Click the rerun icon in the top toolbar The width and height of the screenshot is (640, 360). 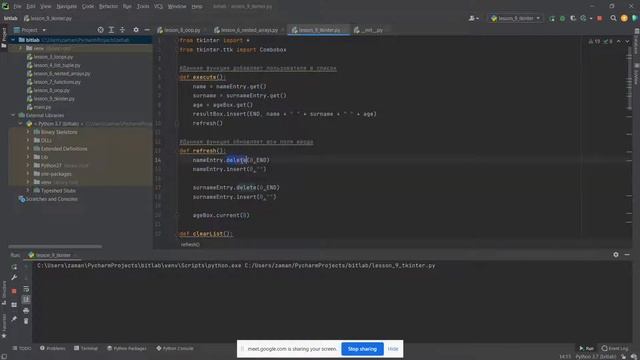[552, 18]
